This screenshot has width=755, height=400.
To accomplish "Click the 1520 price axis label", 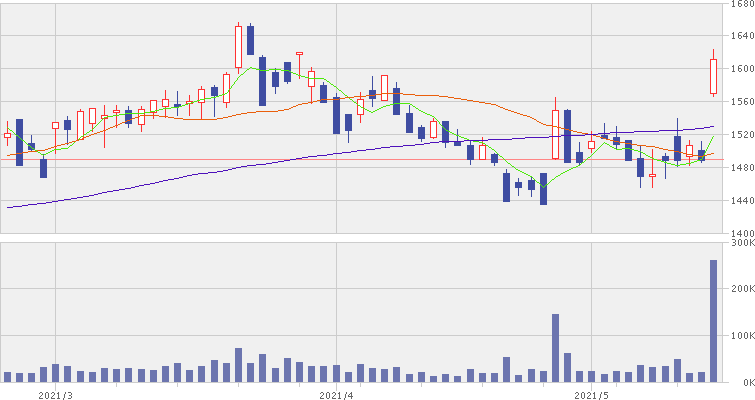I will 740,134.
